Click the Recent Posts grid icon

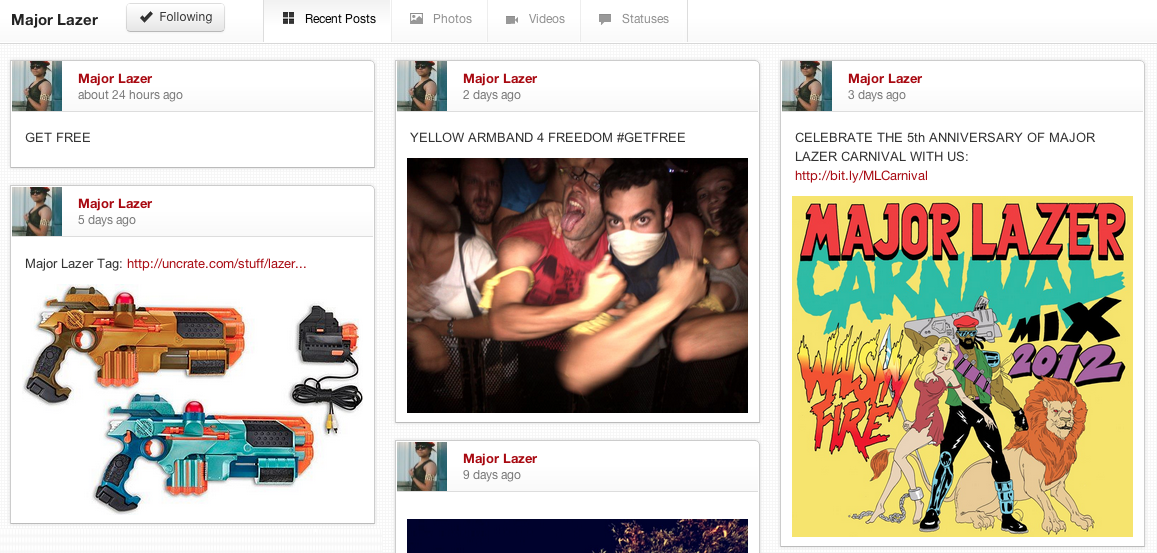click(289, 19)
